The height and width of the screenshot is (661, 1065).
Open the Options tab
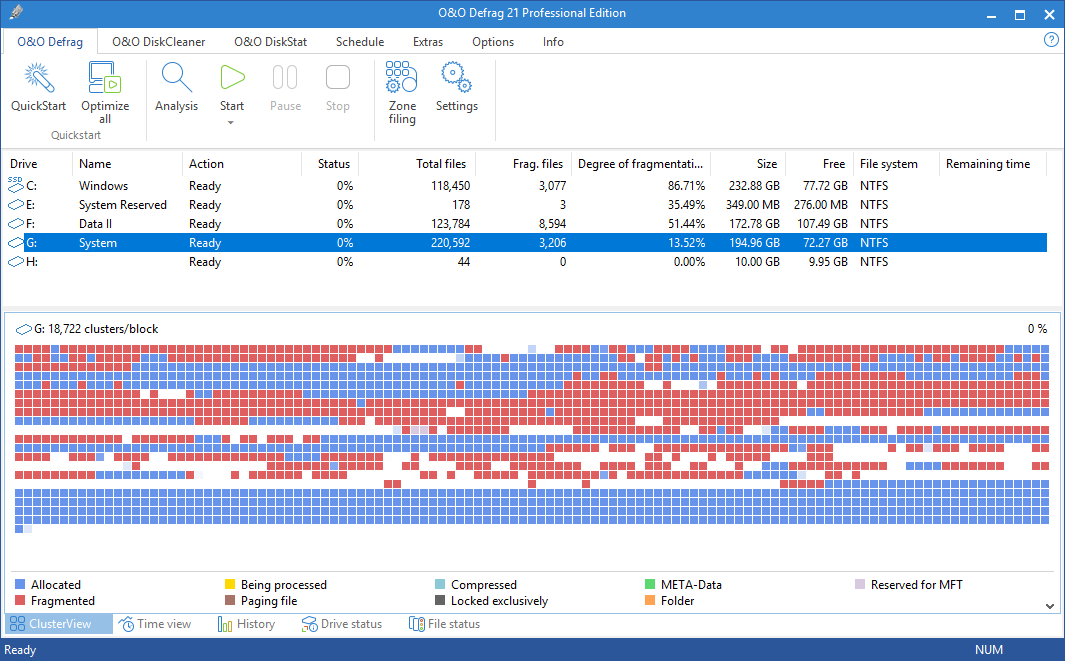[x=493, y=41]
